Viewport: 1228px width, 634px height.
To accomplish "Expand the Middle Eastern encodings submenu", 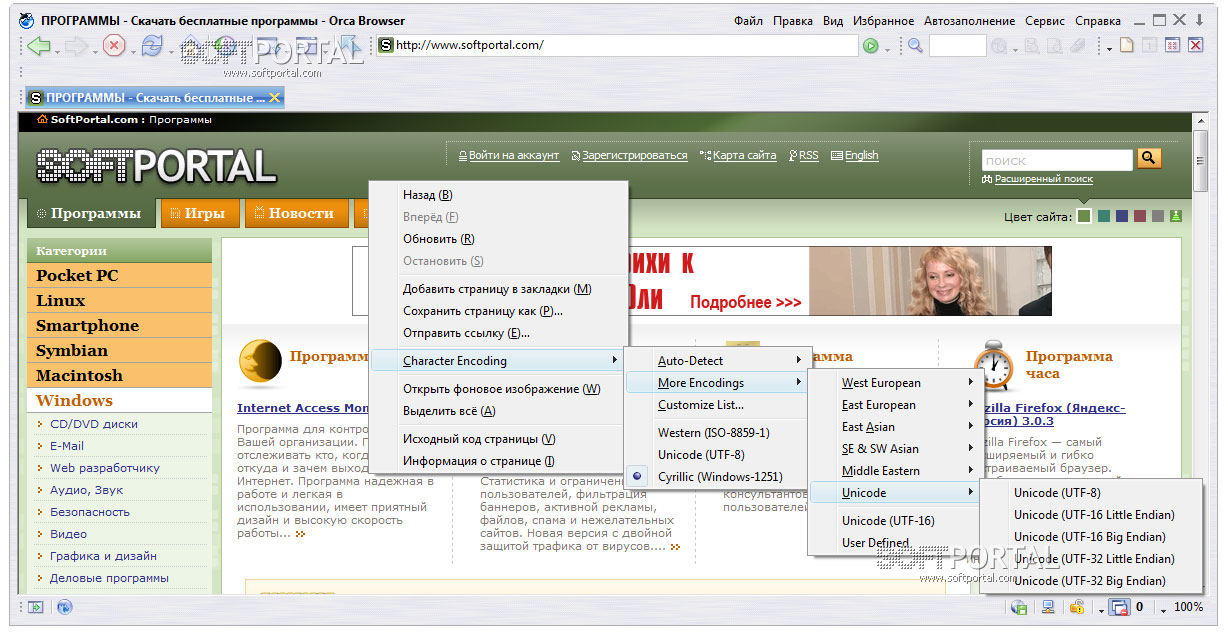I will (x=895, y=471).
